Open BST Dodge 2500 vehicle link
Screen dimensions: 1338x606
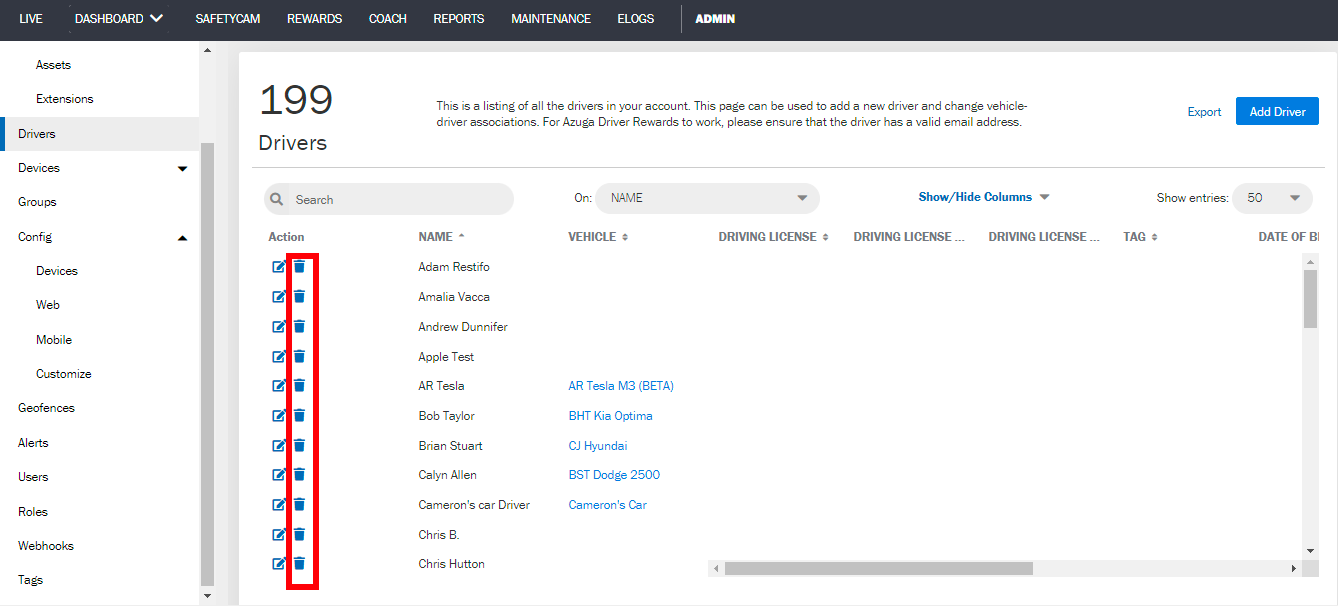tap(614, 475)
